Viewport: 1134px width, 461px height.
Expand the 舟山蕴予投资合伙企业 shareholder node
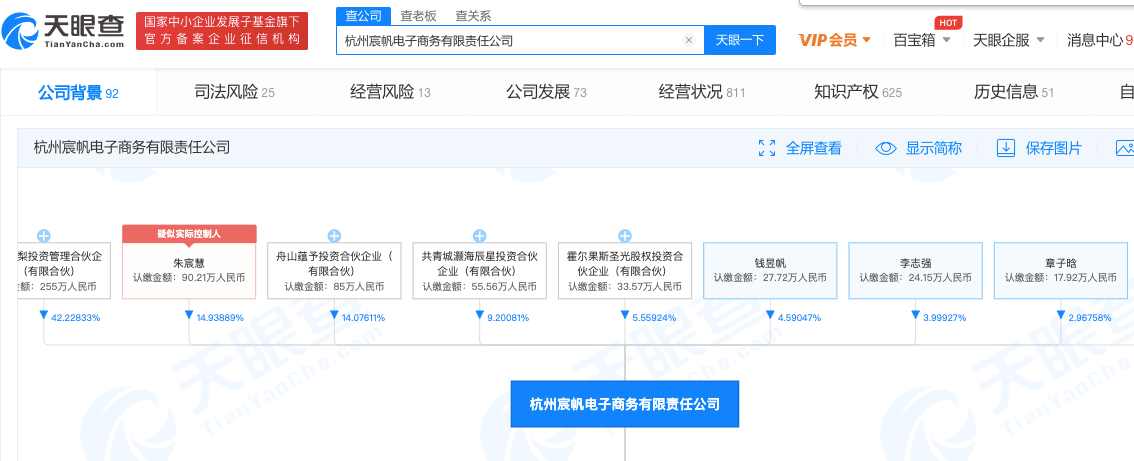tap(334, 236)
